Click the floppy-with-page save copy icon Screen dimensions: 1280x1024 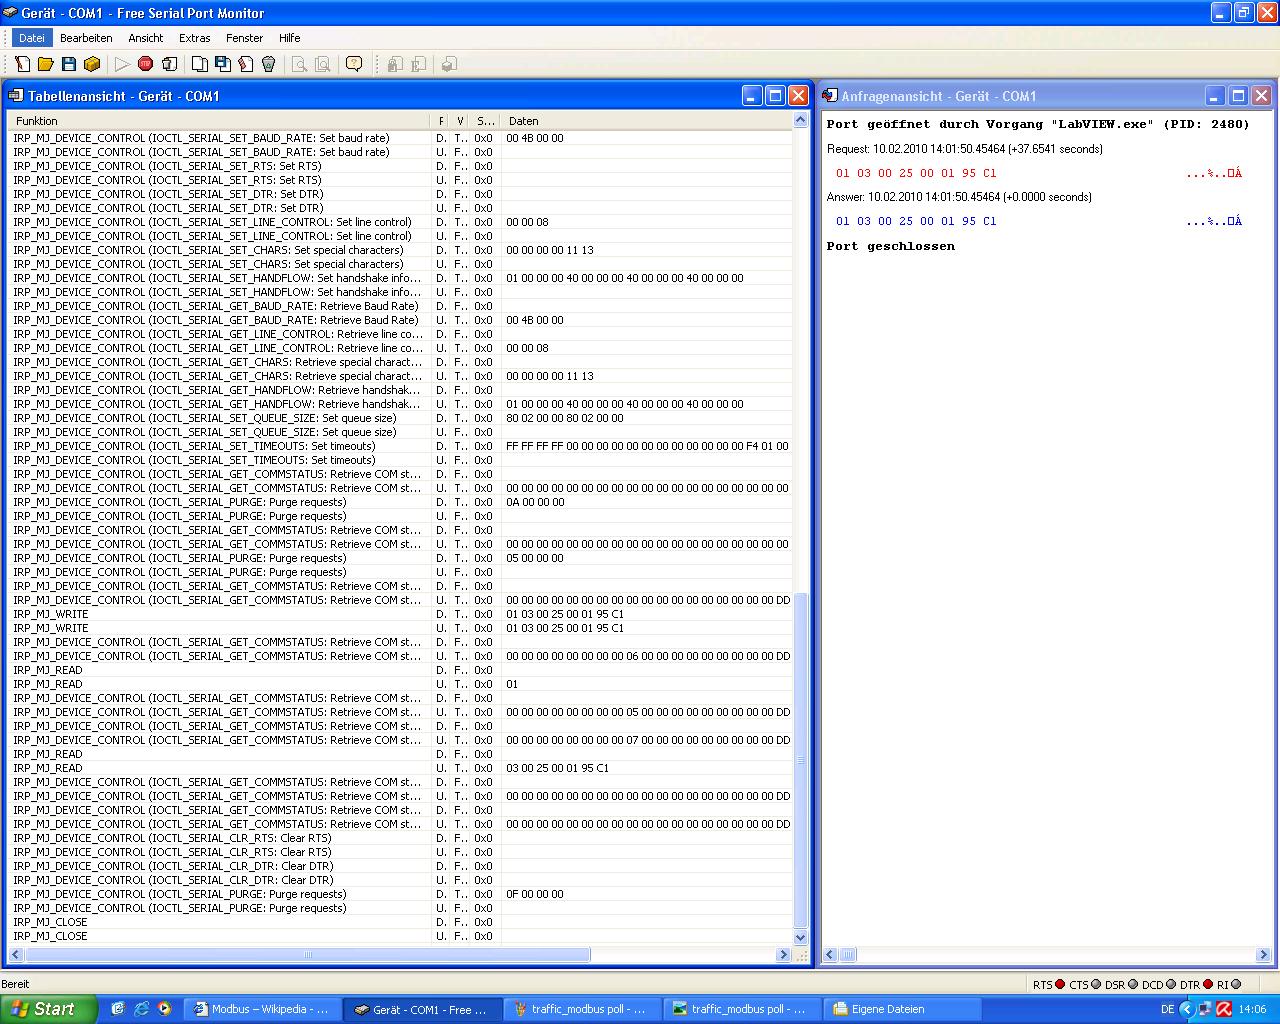[x=223, y=64]
